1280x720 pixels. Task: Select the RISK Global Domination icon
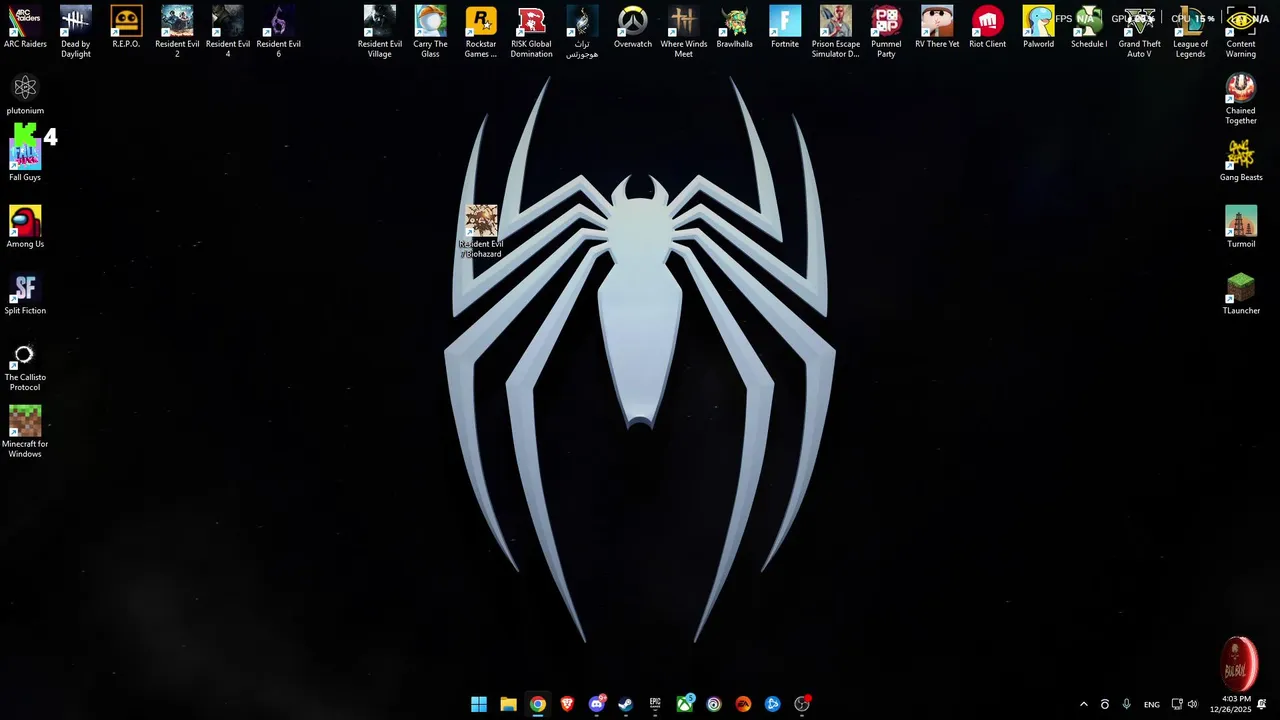point(532,32)
